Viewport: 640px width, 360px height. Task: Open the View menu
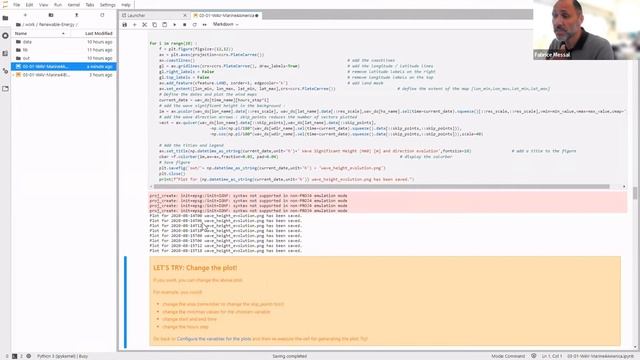(x=43, y=5)
